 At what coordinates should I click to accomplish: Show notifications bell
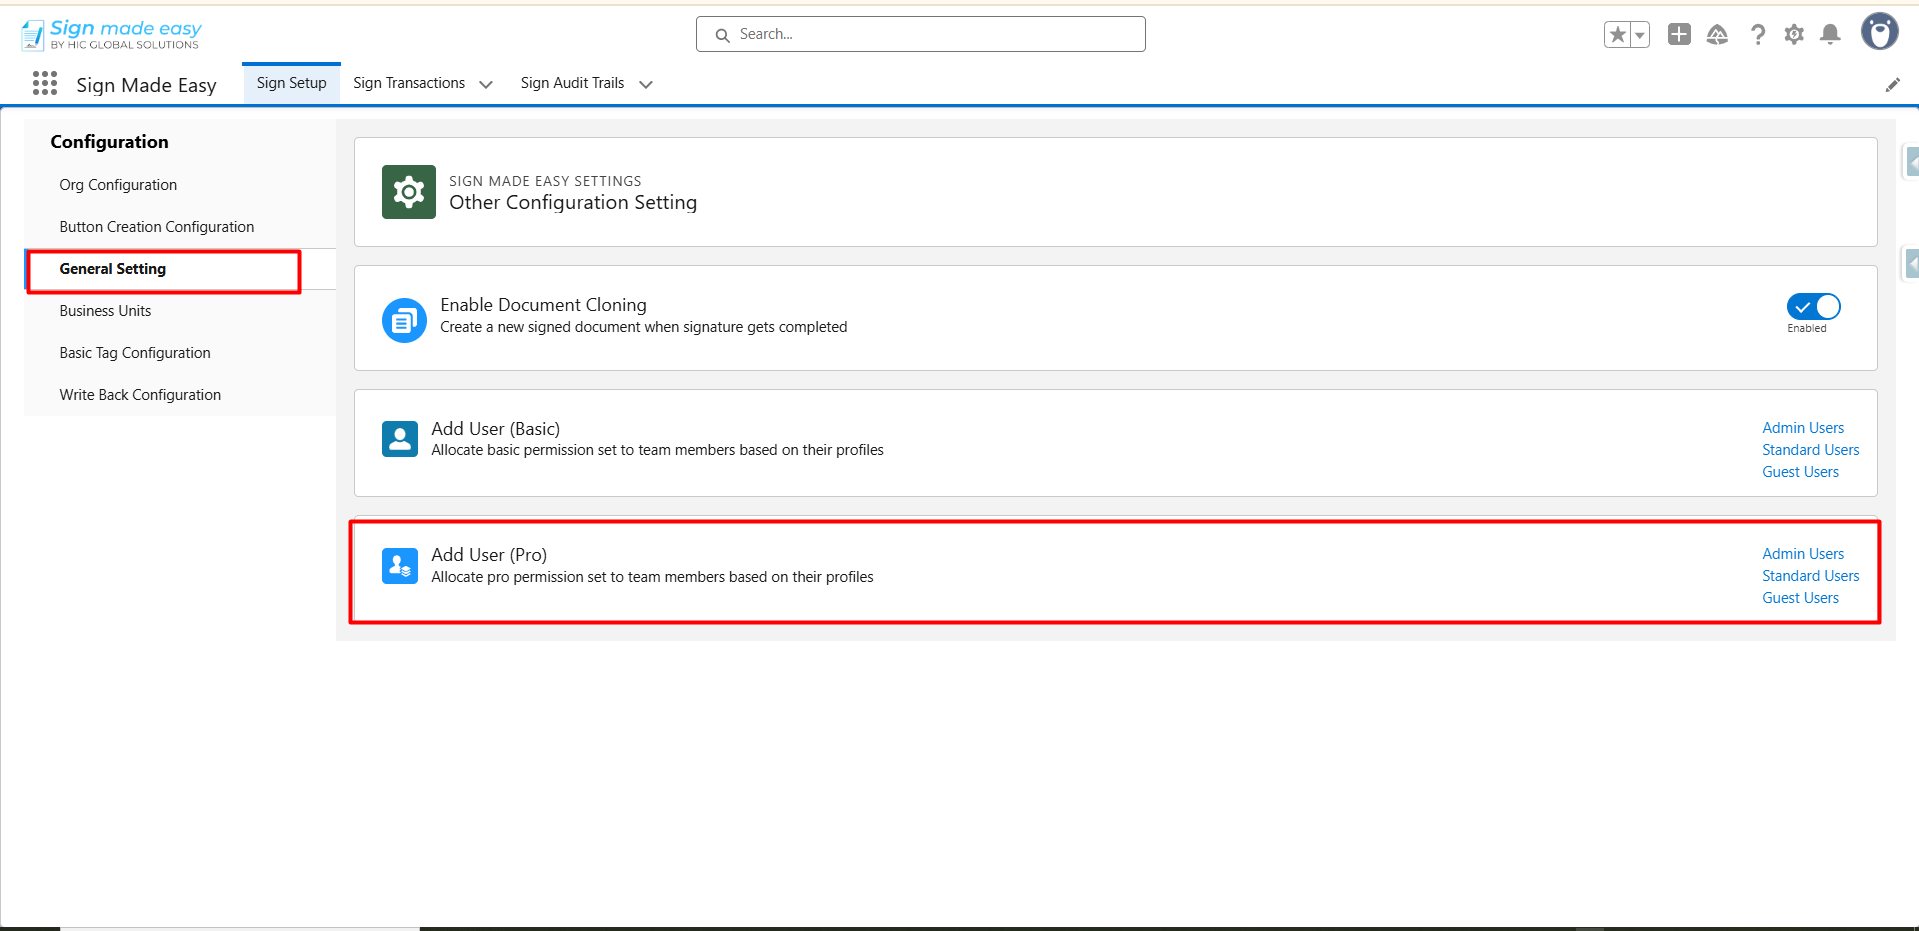1830,35
